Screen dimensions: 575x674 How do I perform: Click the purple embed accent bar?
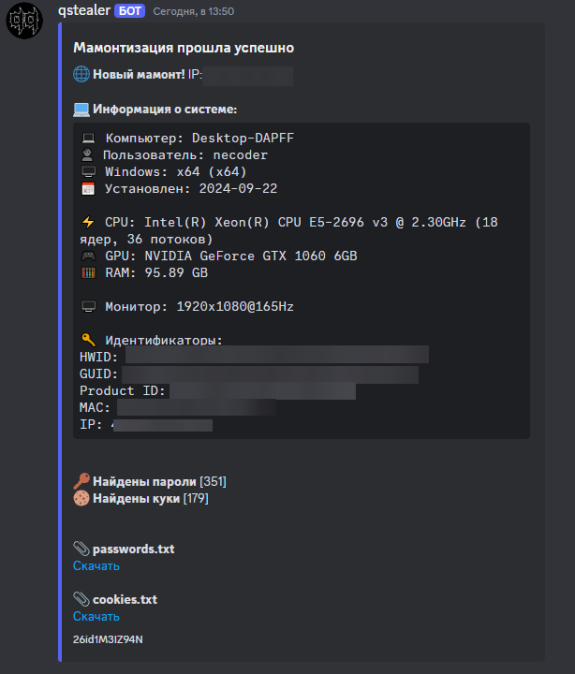point(60,342)
